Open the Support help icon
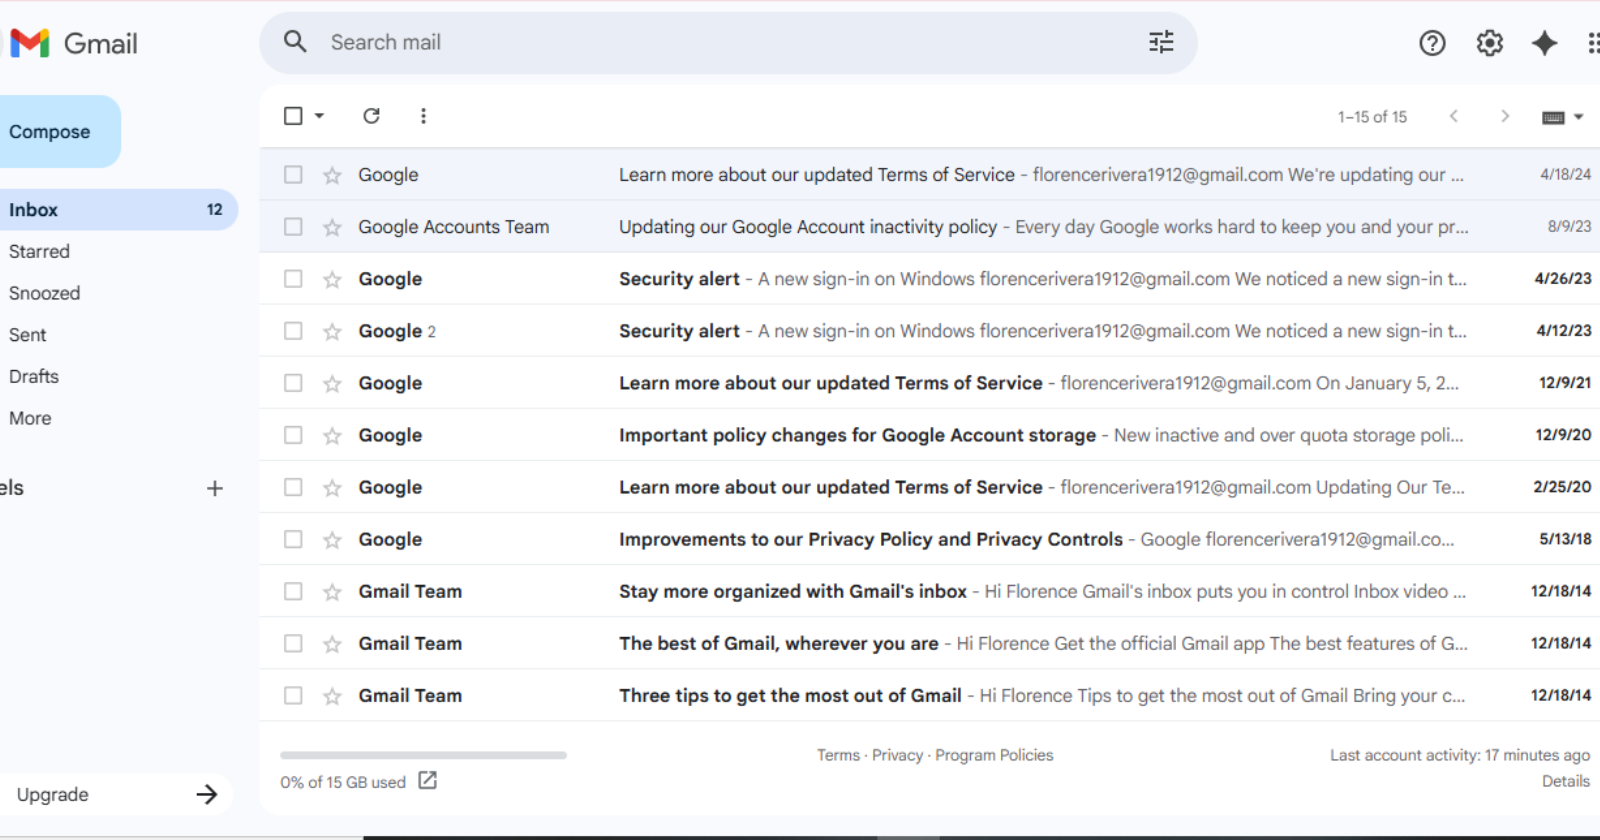The height and width of the screenshot is (840, 1600). (1432, 43)
